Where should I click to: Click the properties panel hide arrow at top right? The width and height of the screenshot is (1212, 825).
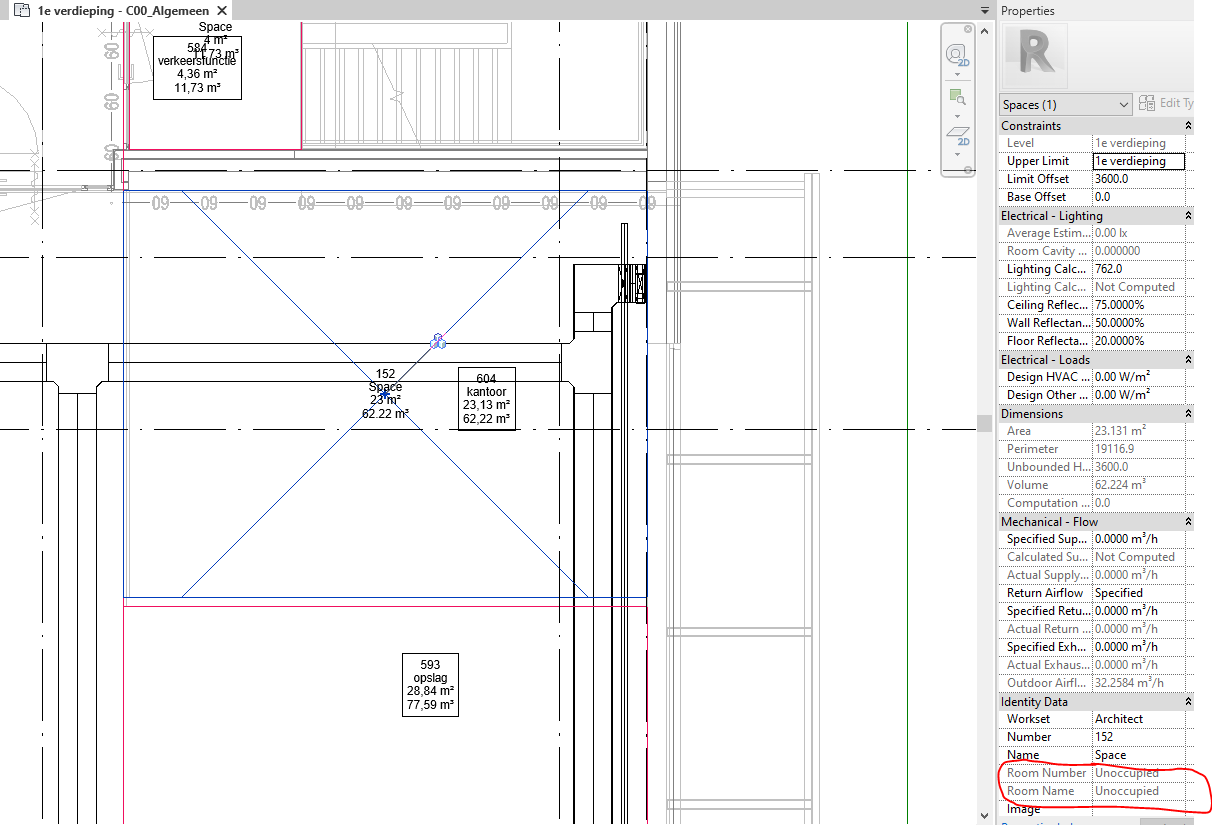[x=985, y=8]
